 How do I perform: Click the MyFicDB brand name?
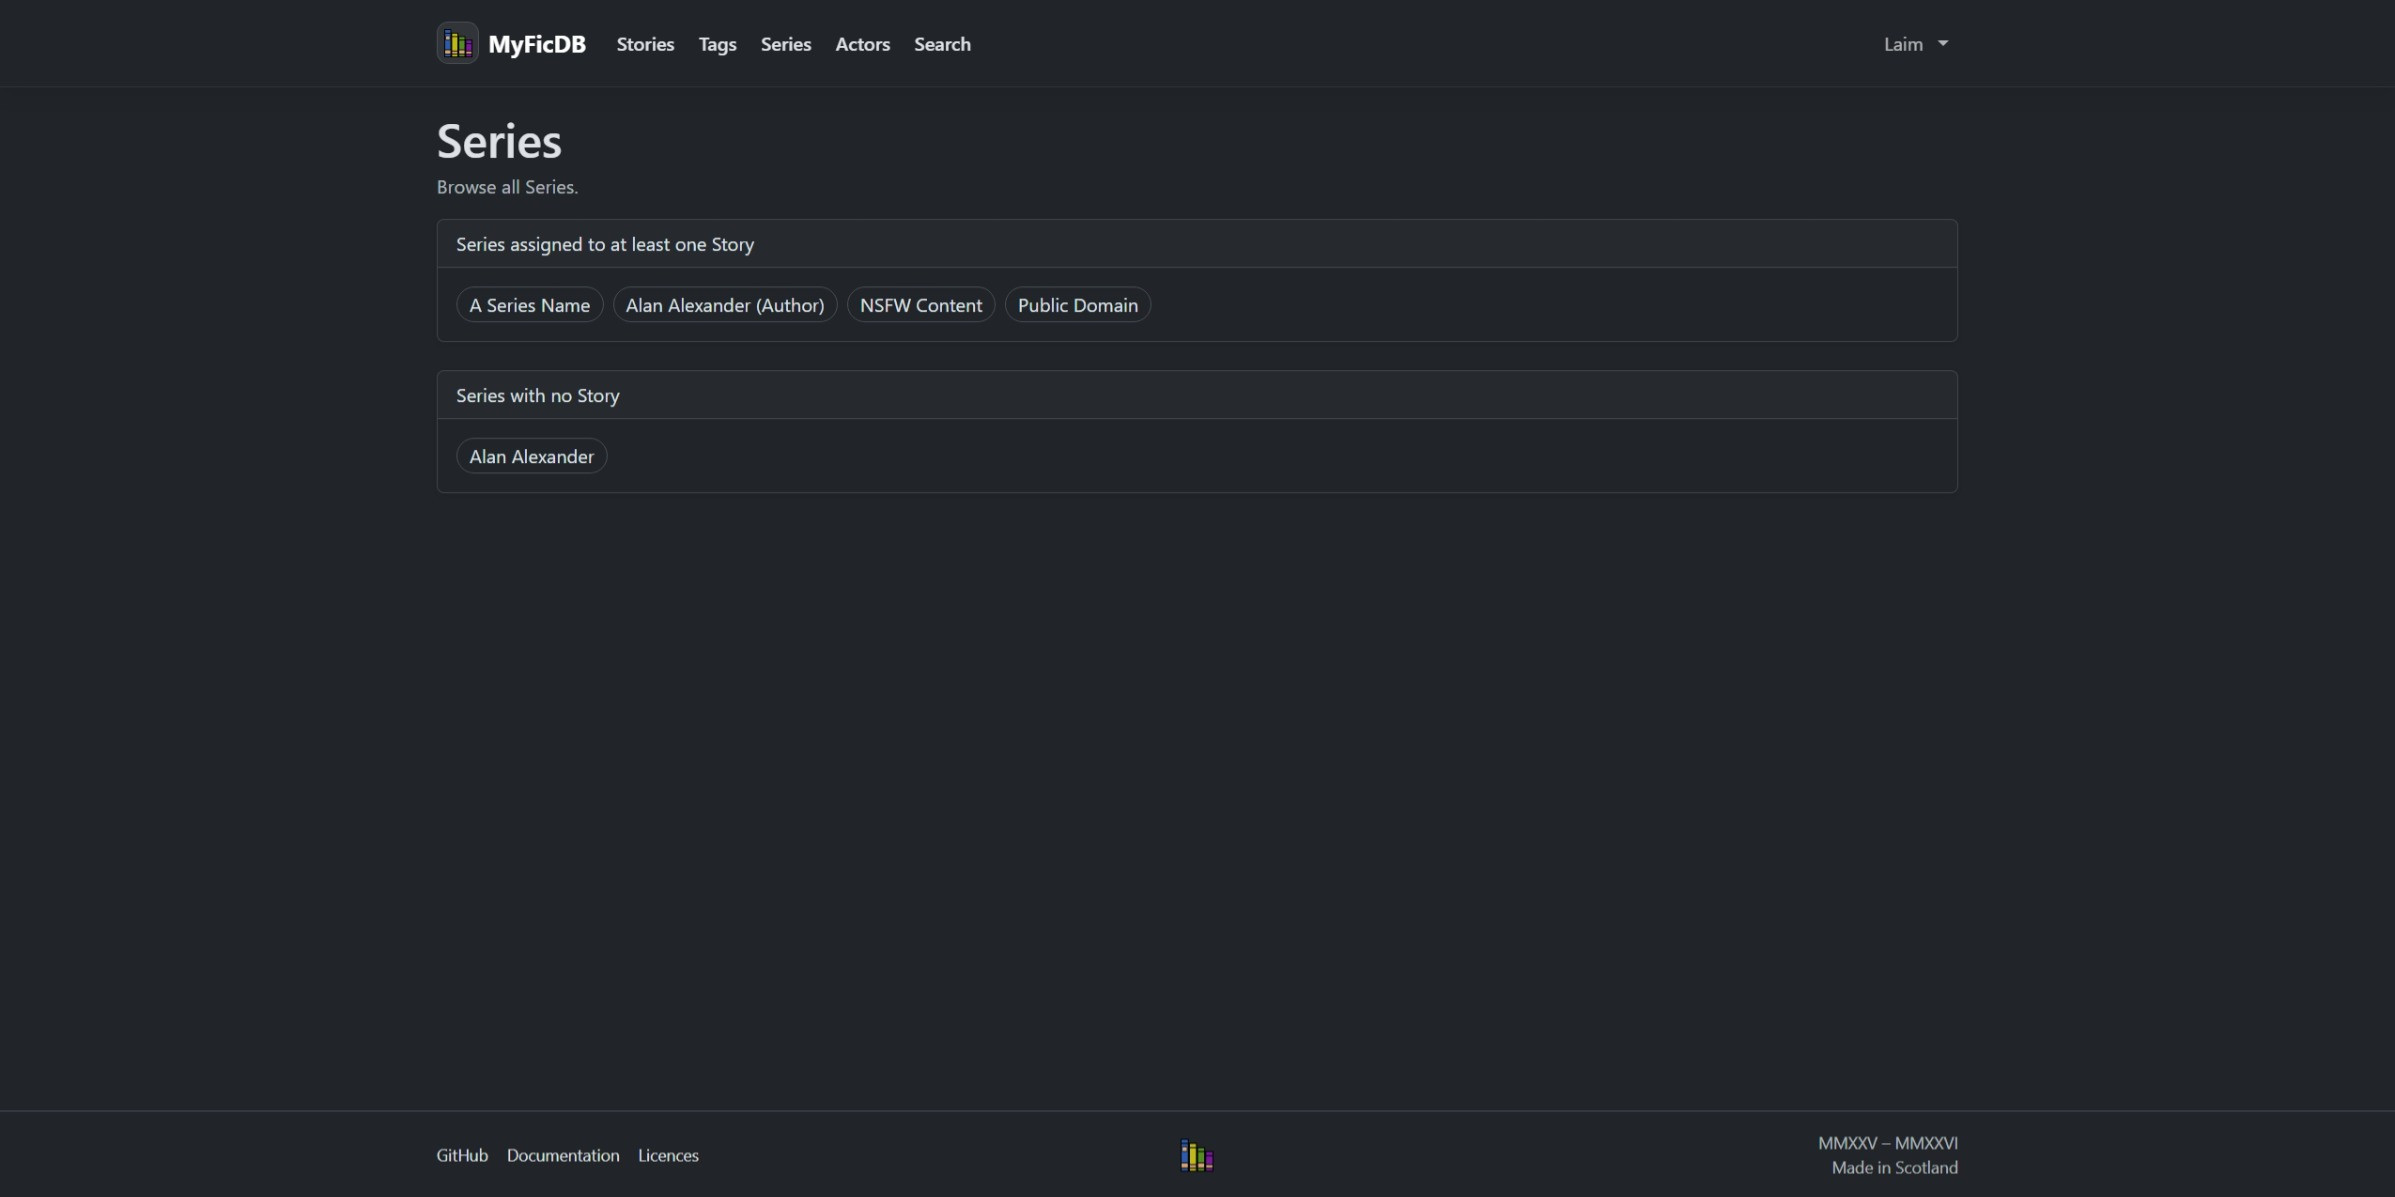coord(536,44)
